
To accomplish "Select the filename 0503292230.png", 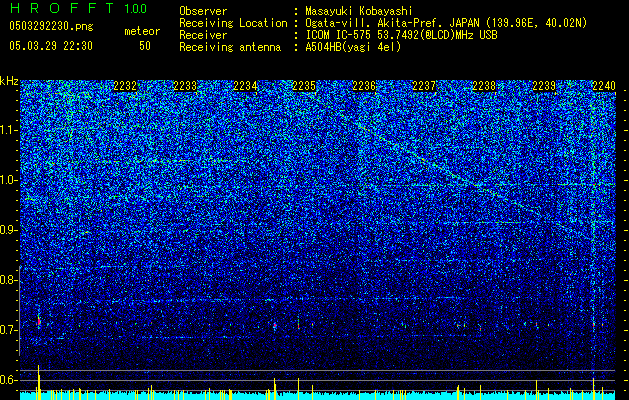I will 51,26.
